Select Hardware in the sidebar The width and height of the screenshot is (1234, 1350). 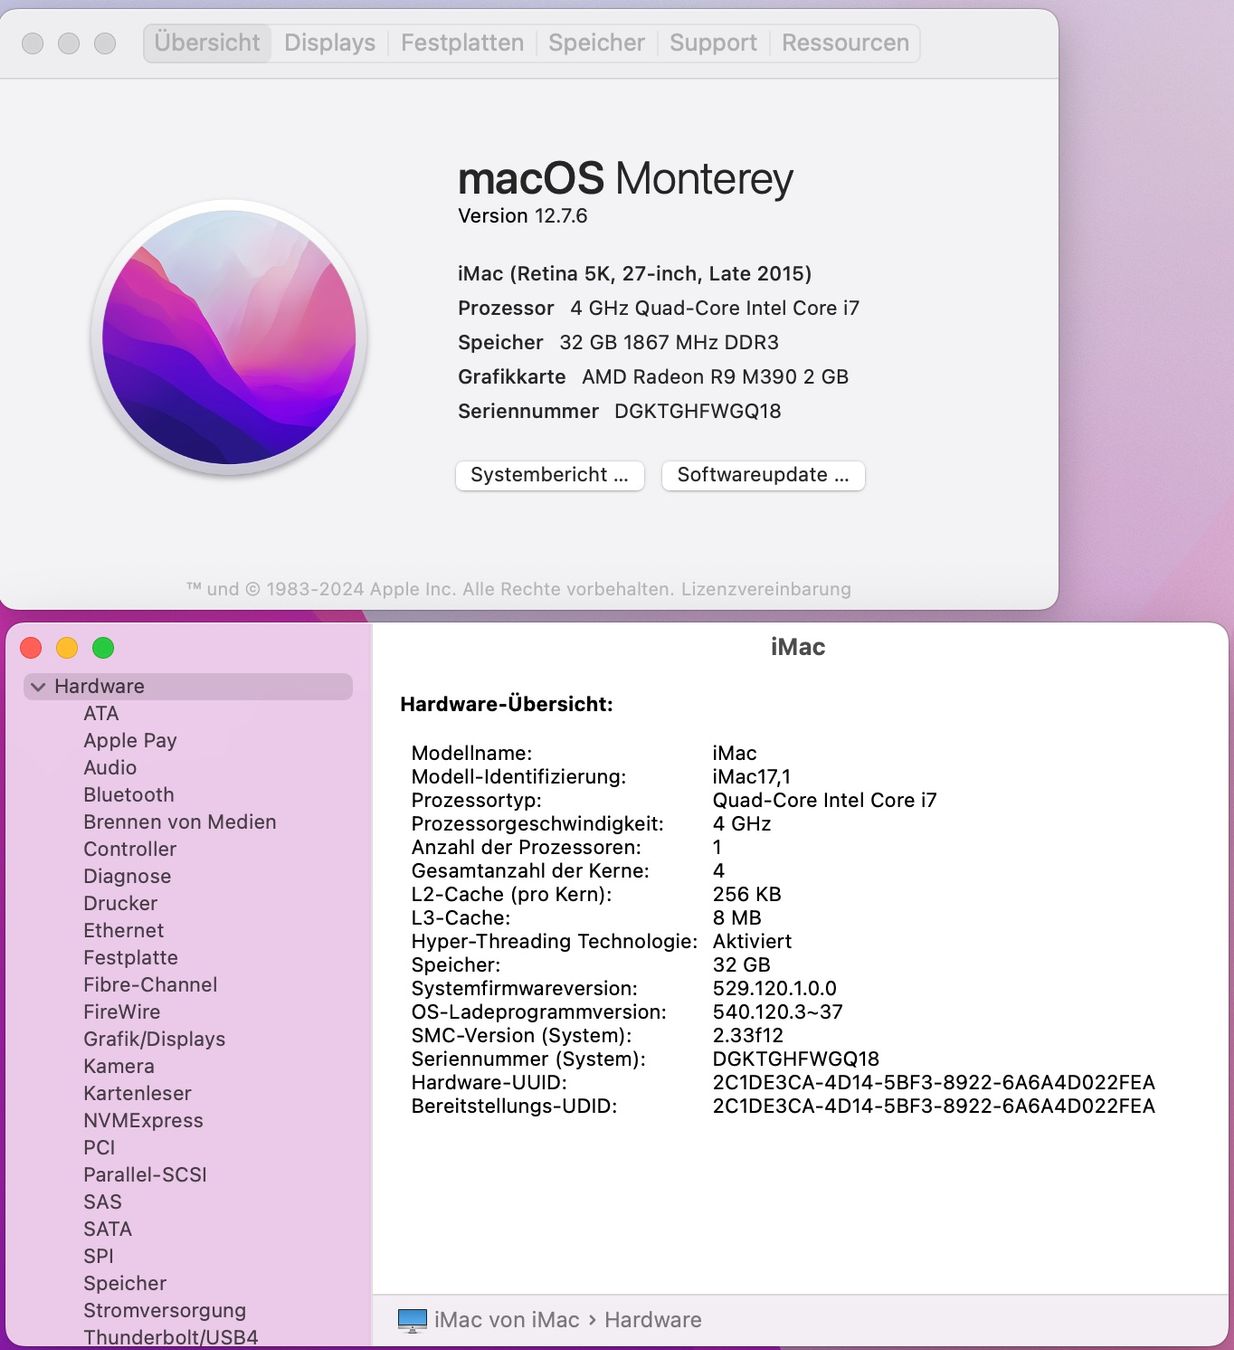[188, 686]
